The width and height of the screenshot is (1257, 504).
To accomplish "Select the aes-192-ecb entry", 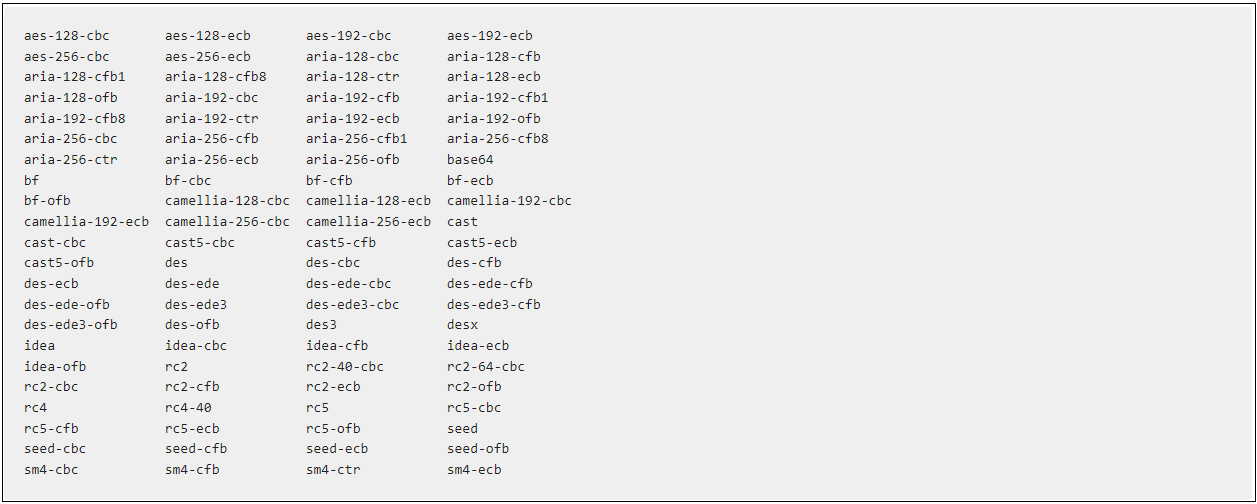I will pyautogui.click(x=490, y=36).
